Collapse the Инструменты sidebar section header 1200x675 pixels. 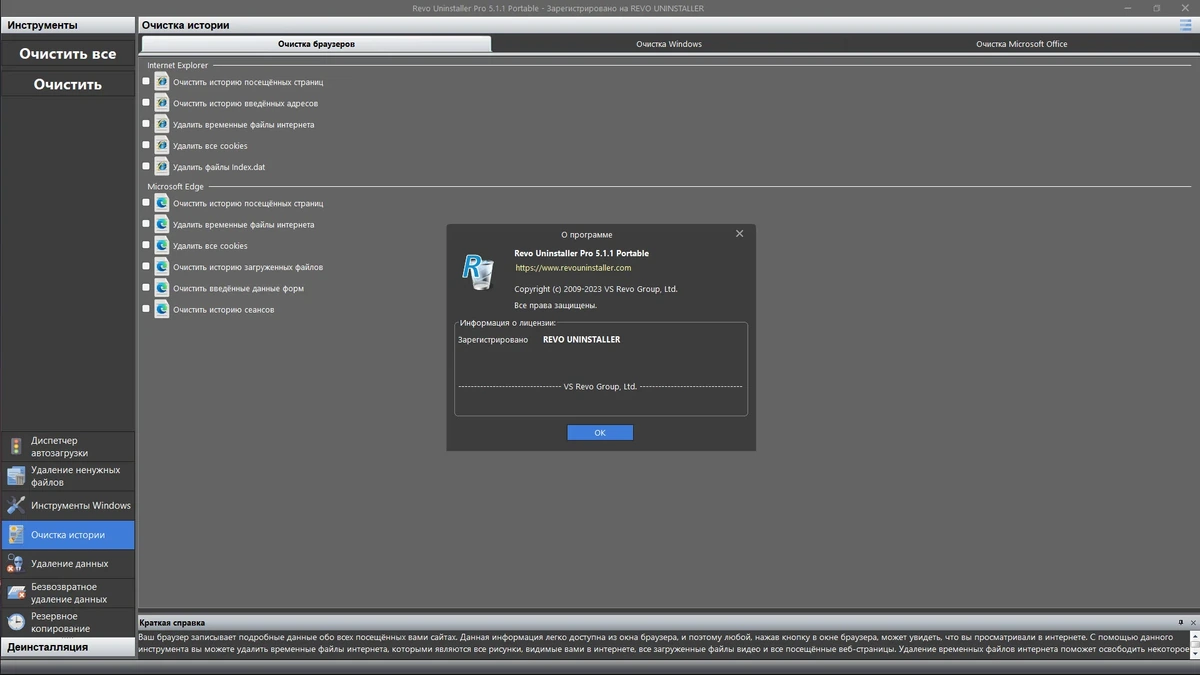point(68,25)
